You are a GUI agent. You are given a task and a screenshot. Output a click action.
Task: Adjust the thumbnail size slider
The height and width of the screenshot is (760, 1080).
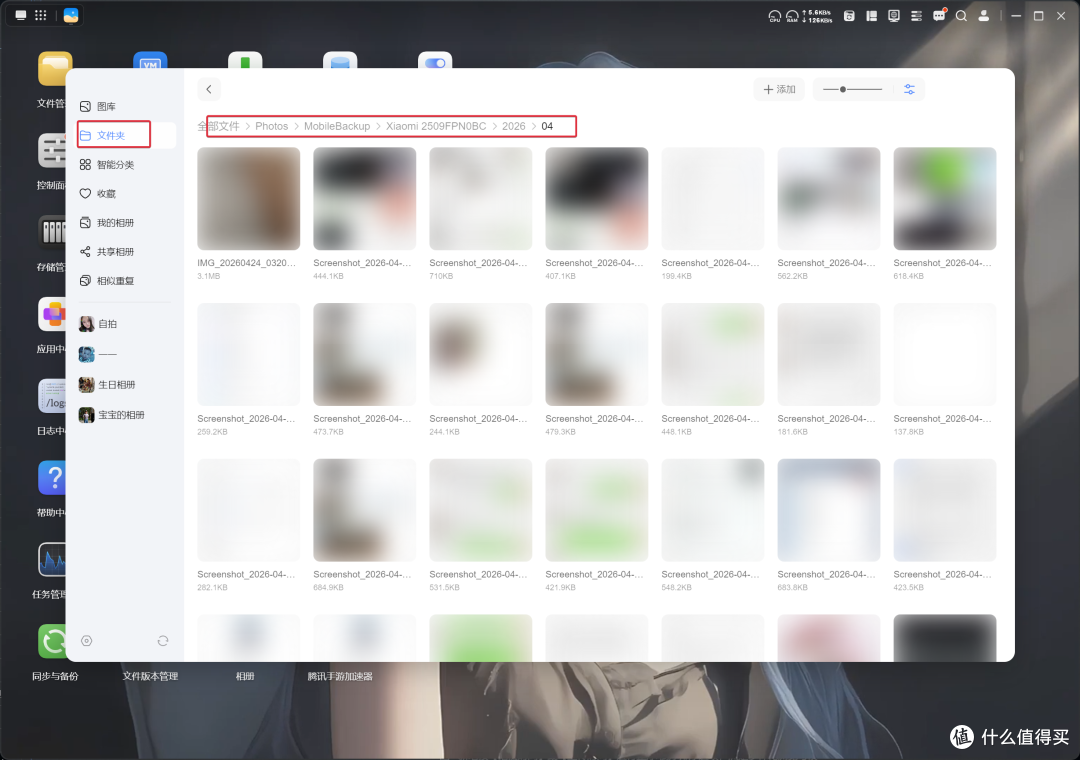pos(852,90)
